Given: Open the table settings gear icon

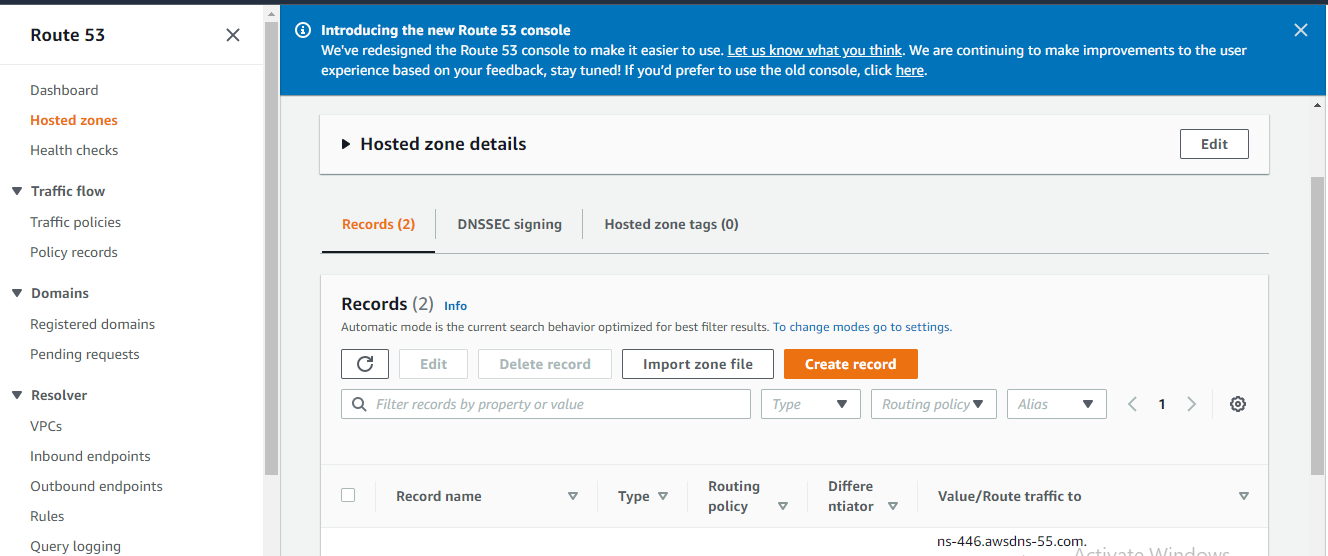Looking at the screenshot, I should point(1238,404).
